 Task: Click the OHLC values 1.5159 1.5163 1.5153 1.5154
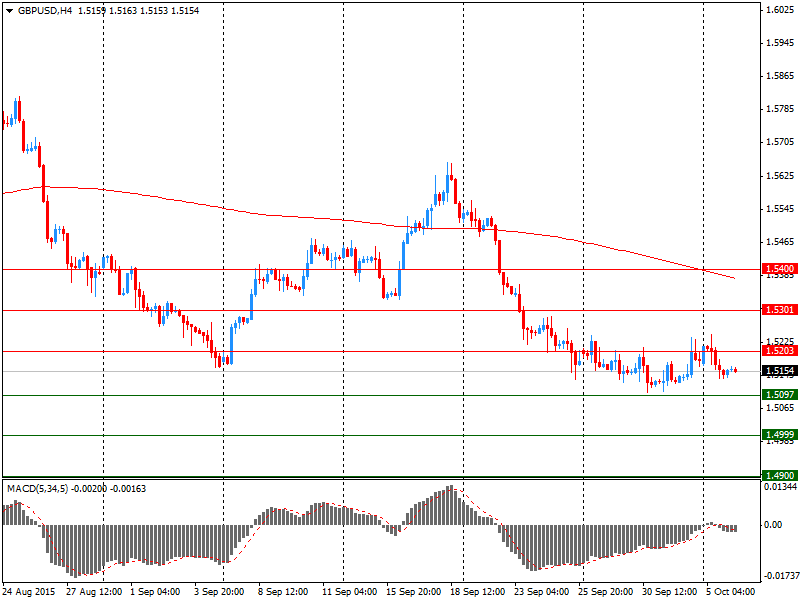pos(138,11)
